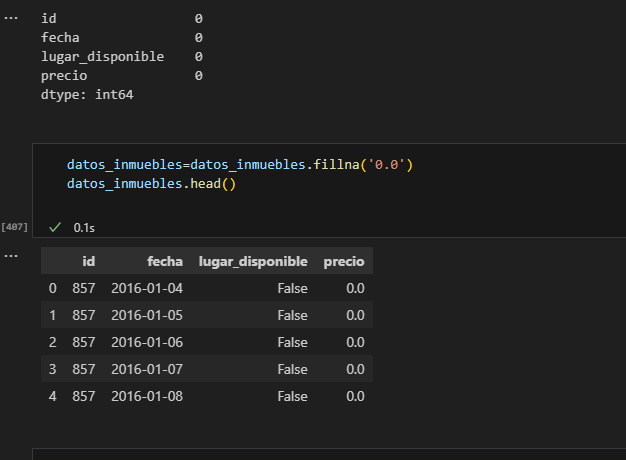This screenshot has height=460, width=626.
Task: Select date cell 2016-01-05
Action: tap(147, 315)
